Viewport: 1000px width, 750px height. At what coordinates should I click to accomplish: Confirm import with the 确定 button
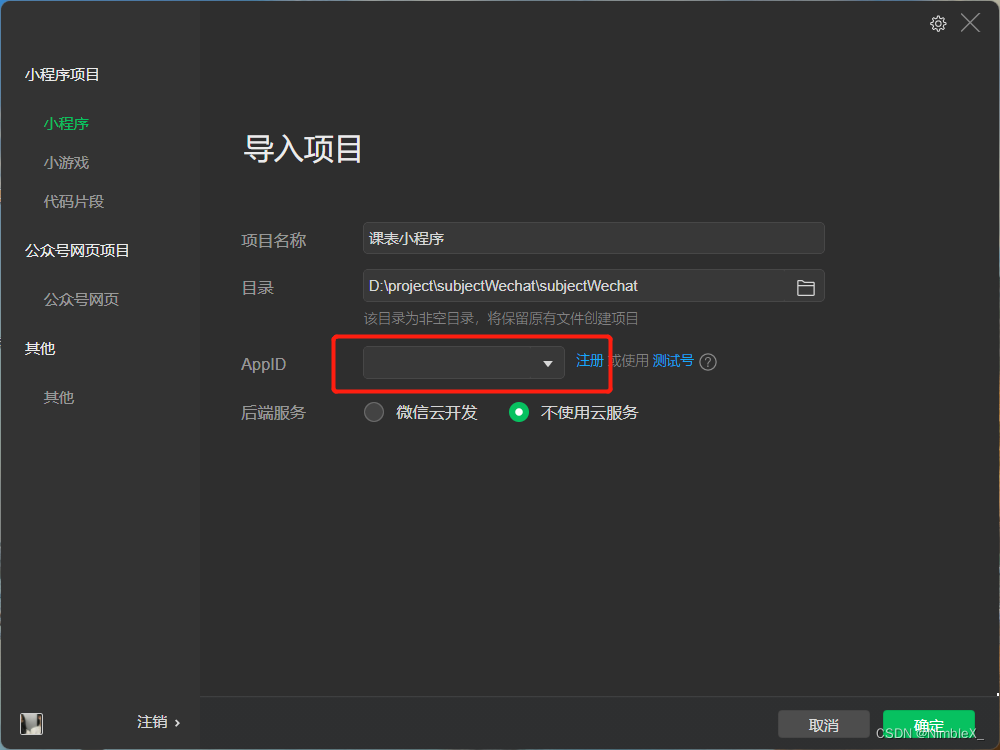tap(929, 725)
